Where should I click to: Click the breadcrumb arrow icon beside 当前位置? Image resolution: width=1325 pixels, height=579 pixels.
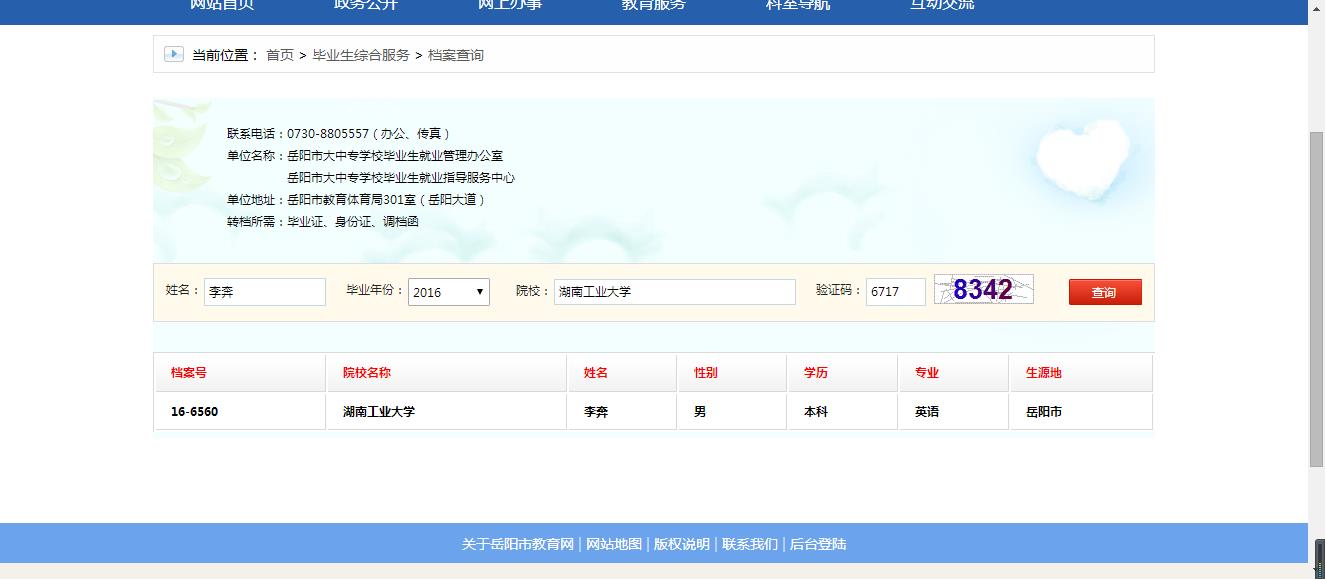coord(174,54)
